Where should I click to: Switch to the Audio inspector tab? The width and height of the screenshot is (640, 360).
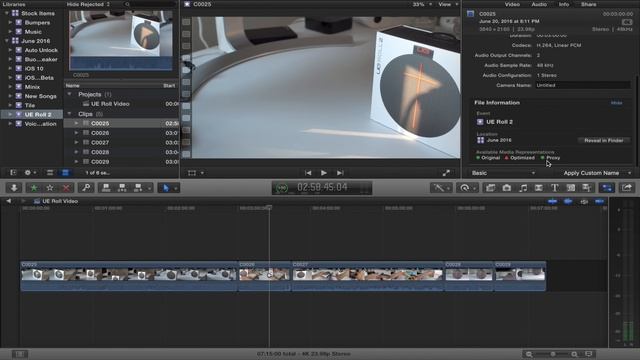point(539,4)
